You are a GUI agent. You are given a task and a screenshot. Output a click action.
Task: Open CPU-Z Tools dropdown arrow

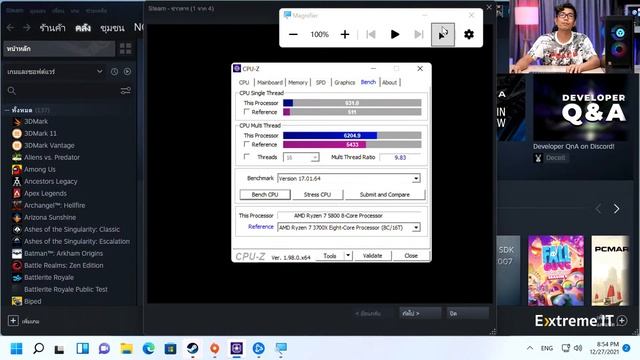(348, 256)
